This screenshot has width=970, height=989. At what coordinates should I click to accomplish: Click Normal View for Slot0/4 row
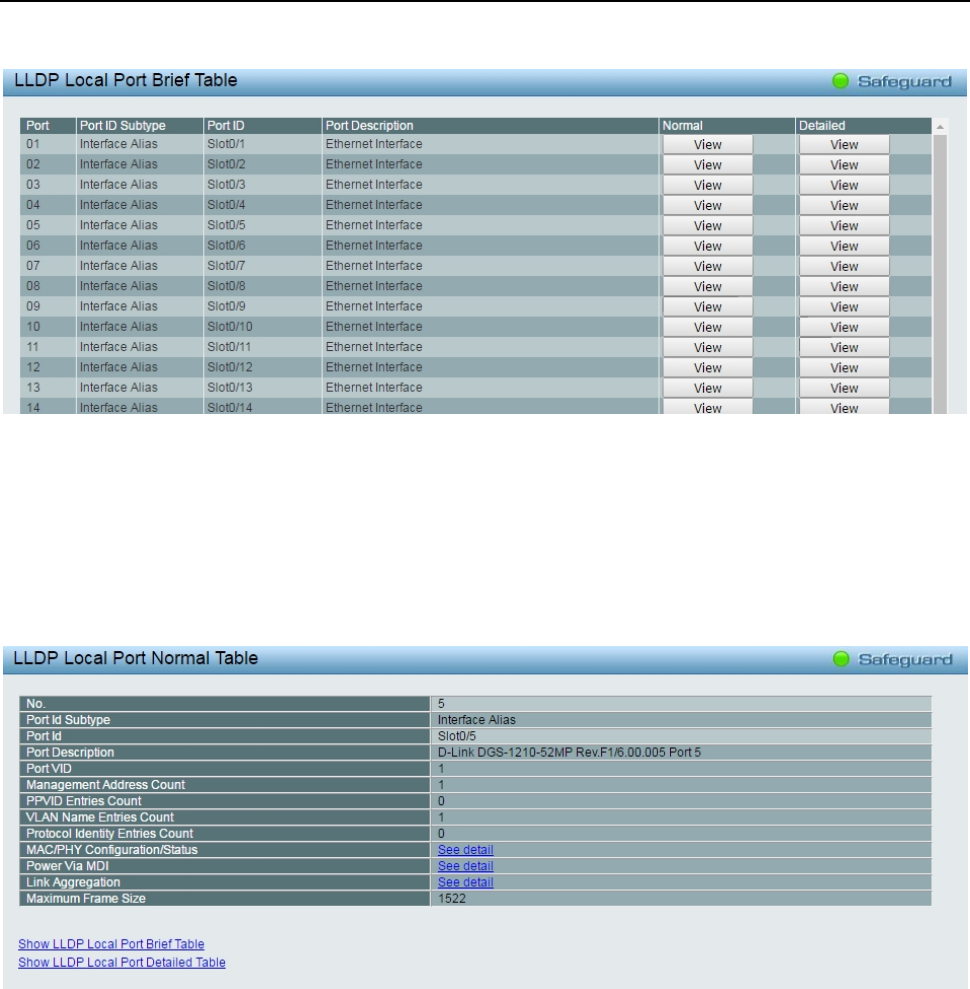pyautogui.click(x=707, y=205)
